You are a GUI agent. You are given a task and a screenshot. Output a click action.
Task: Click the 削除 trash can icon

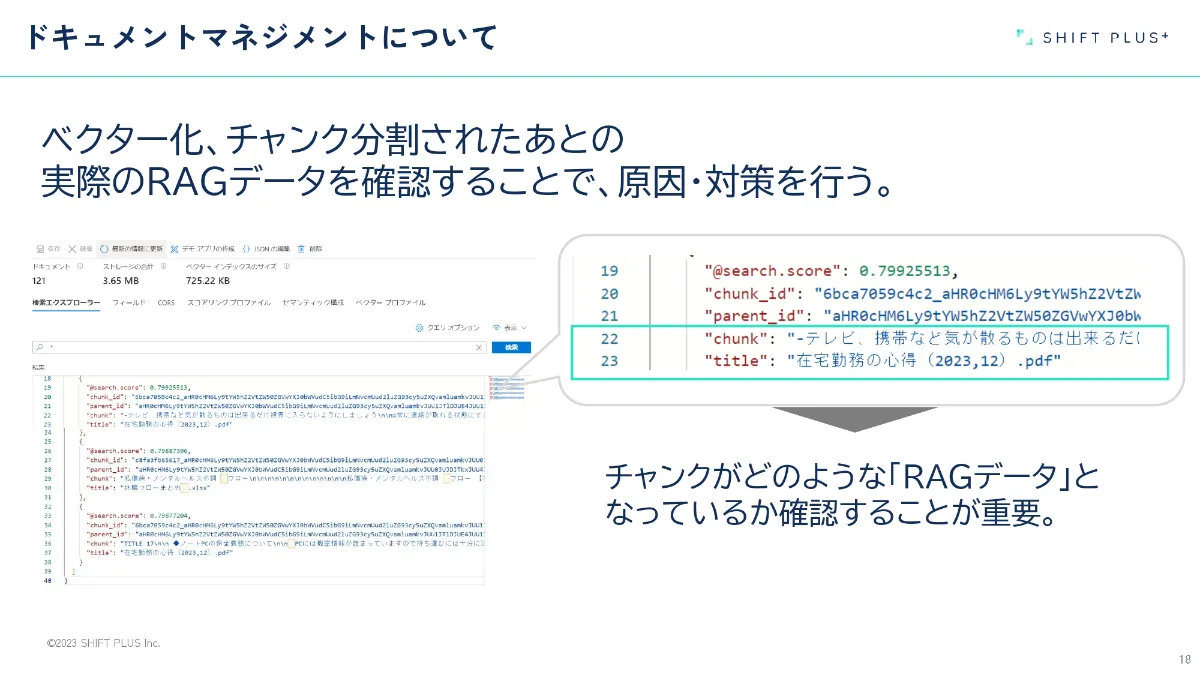(301, 249)
